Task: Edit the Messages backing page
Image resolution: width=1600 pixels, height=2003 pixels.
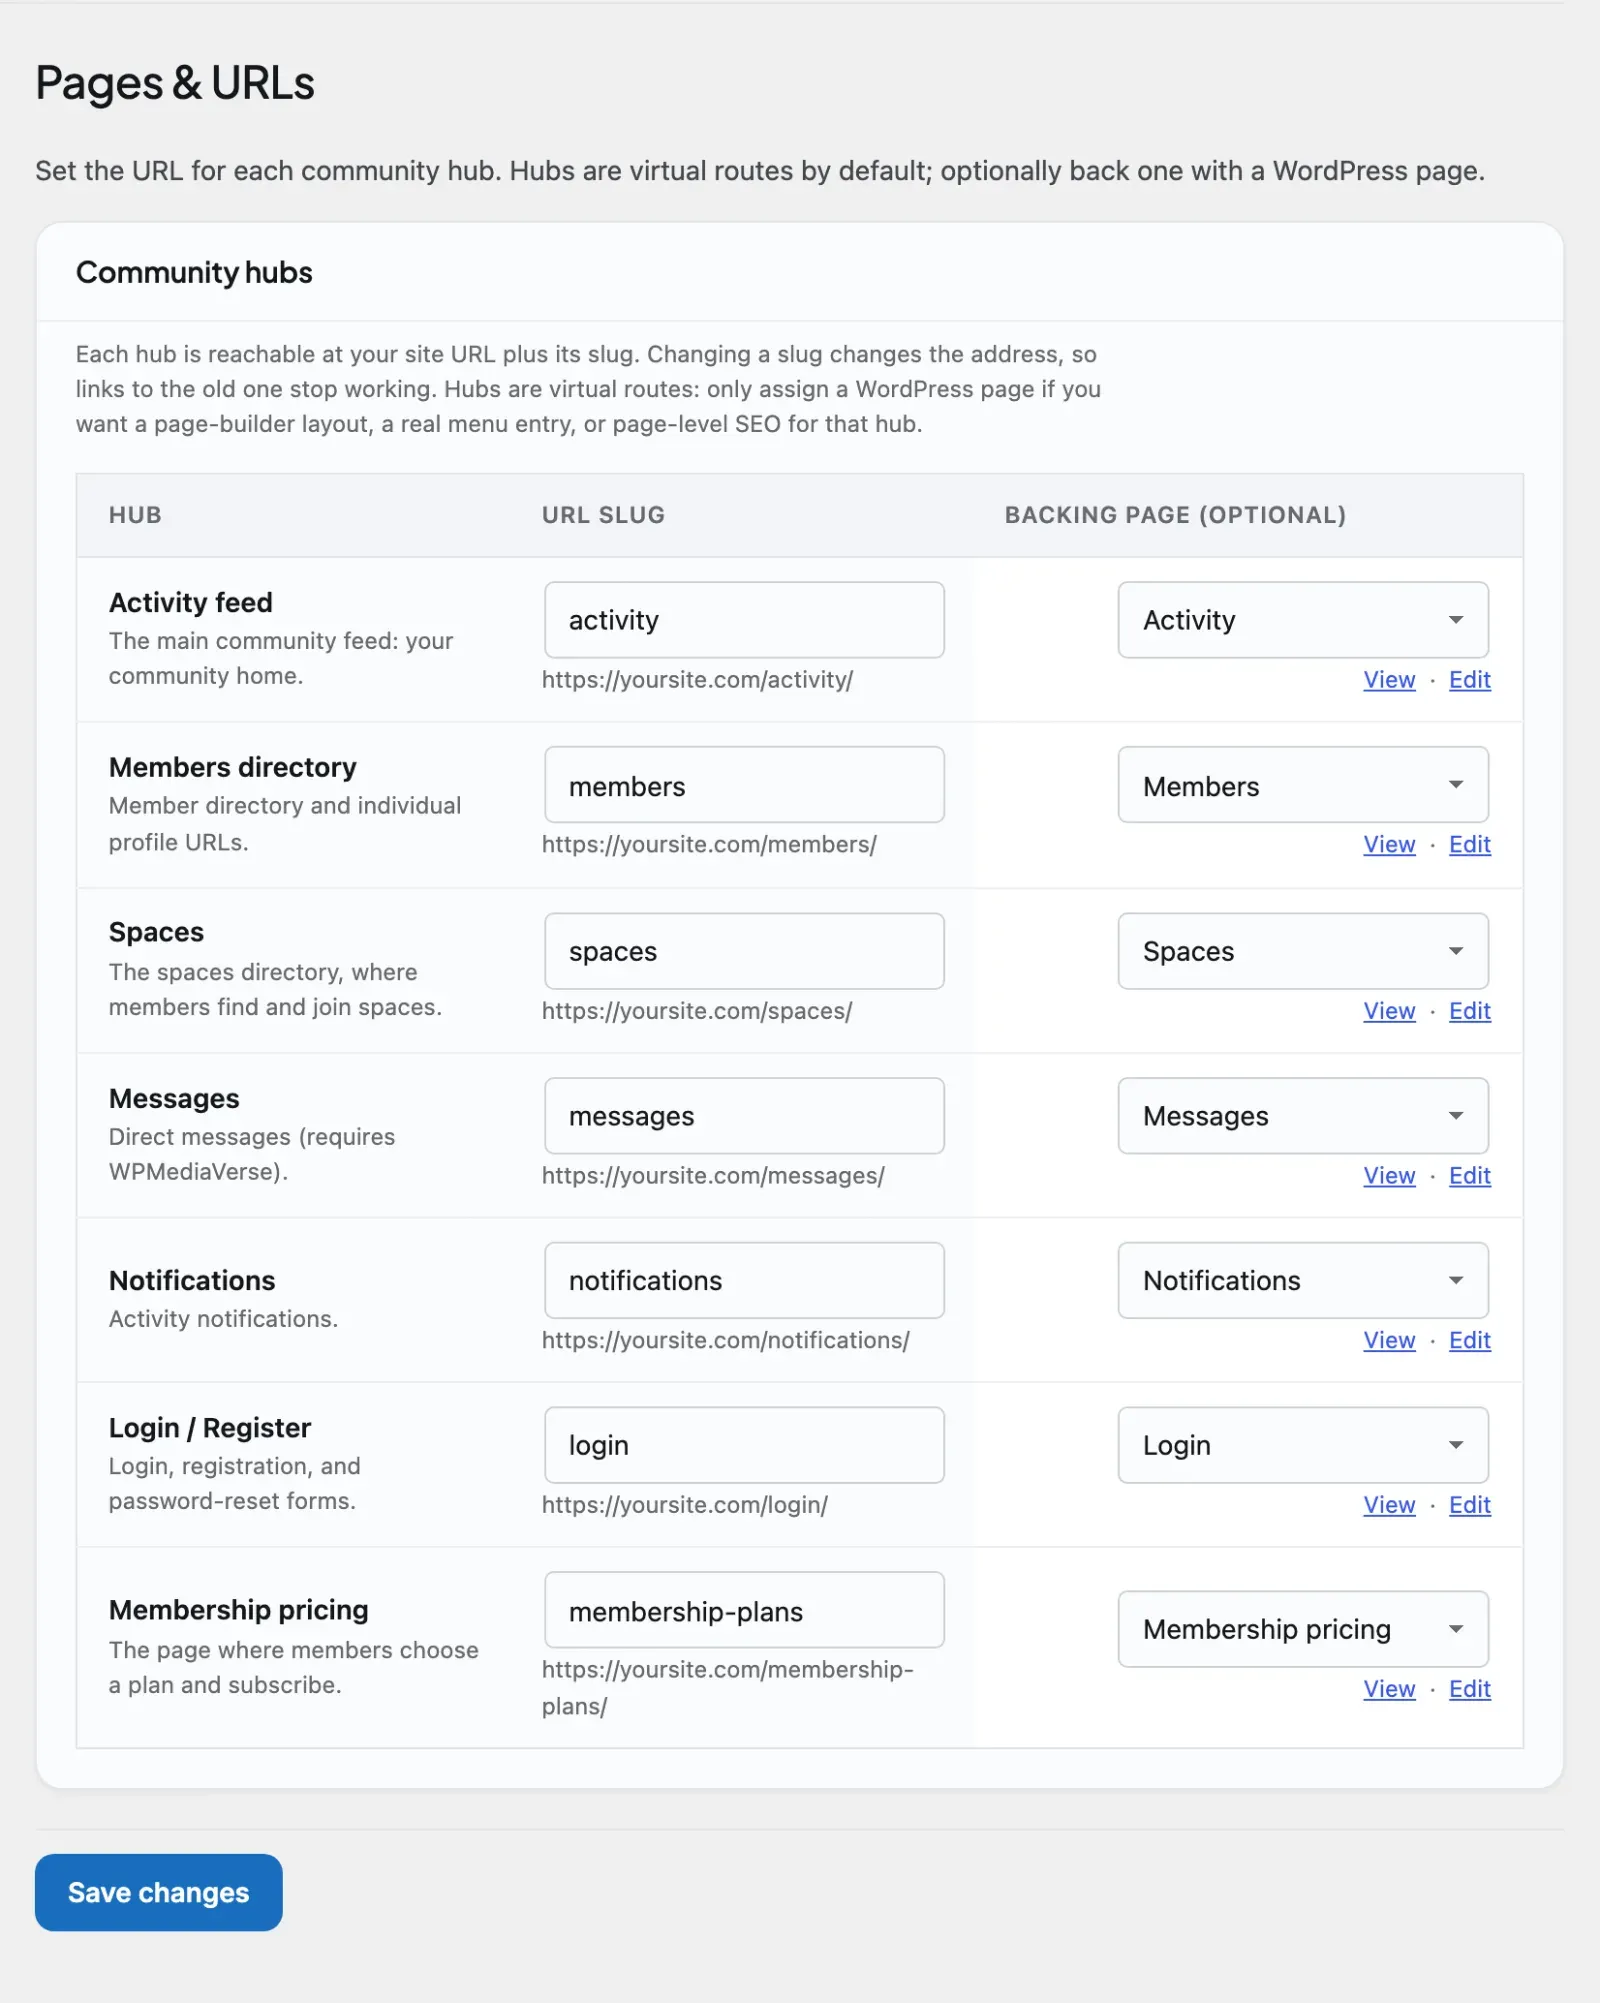Action: (1470, 1176)
